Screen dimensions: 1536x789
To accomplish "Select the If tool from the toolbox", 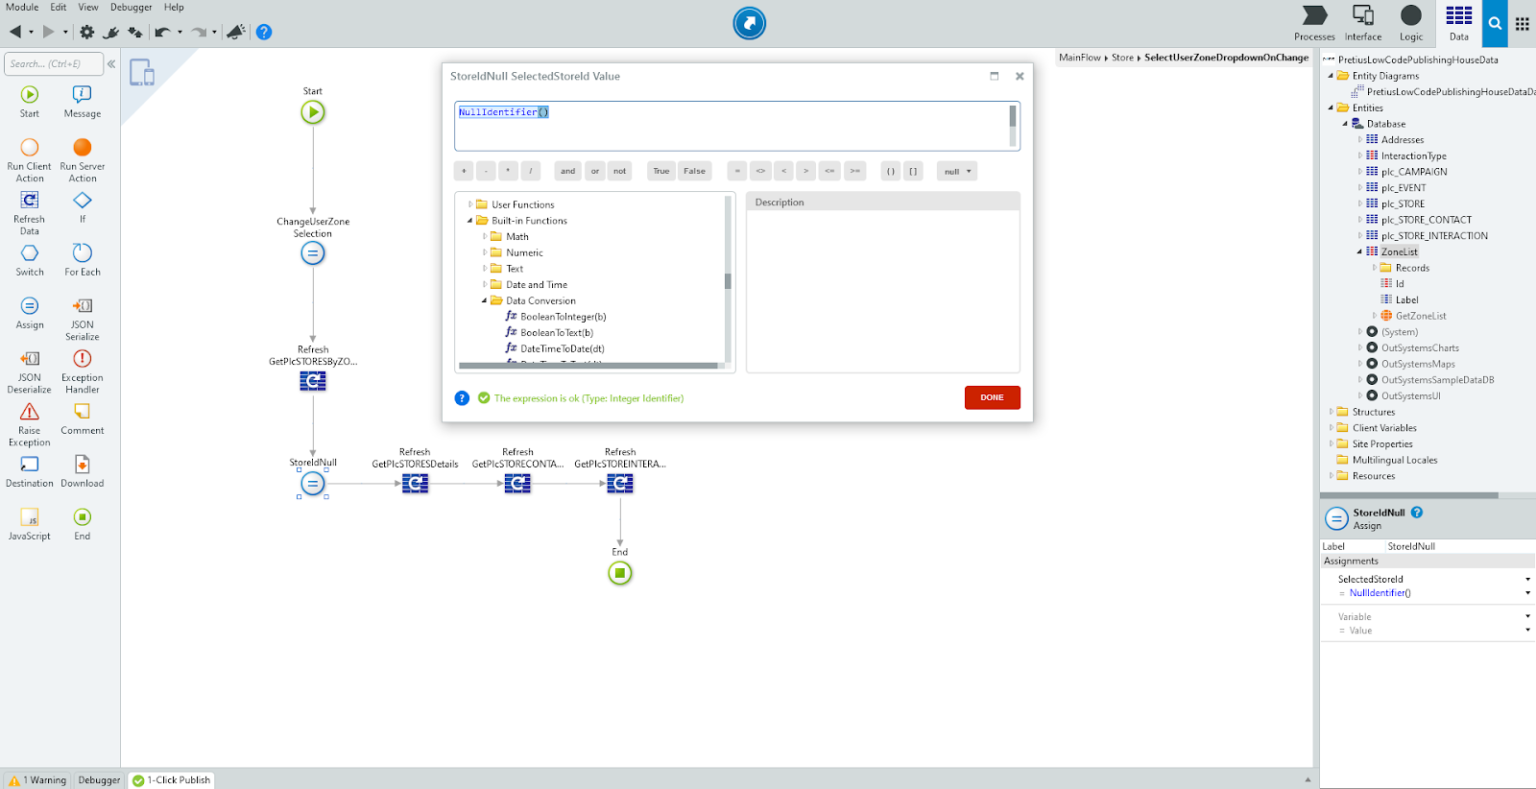I will click(82, 207).
